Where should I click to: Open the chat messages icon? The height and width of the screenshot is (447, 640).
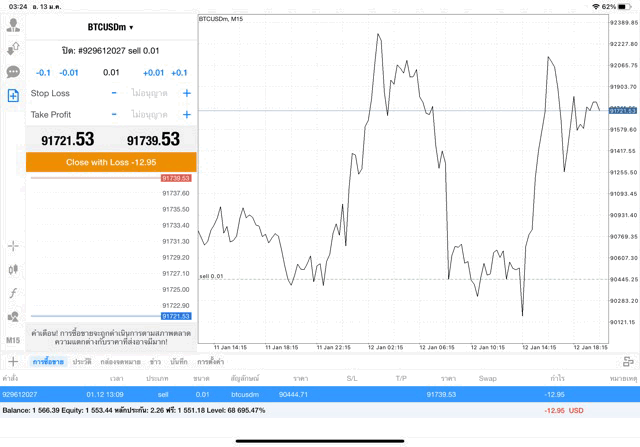pos(13,72)
